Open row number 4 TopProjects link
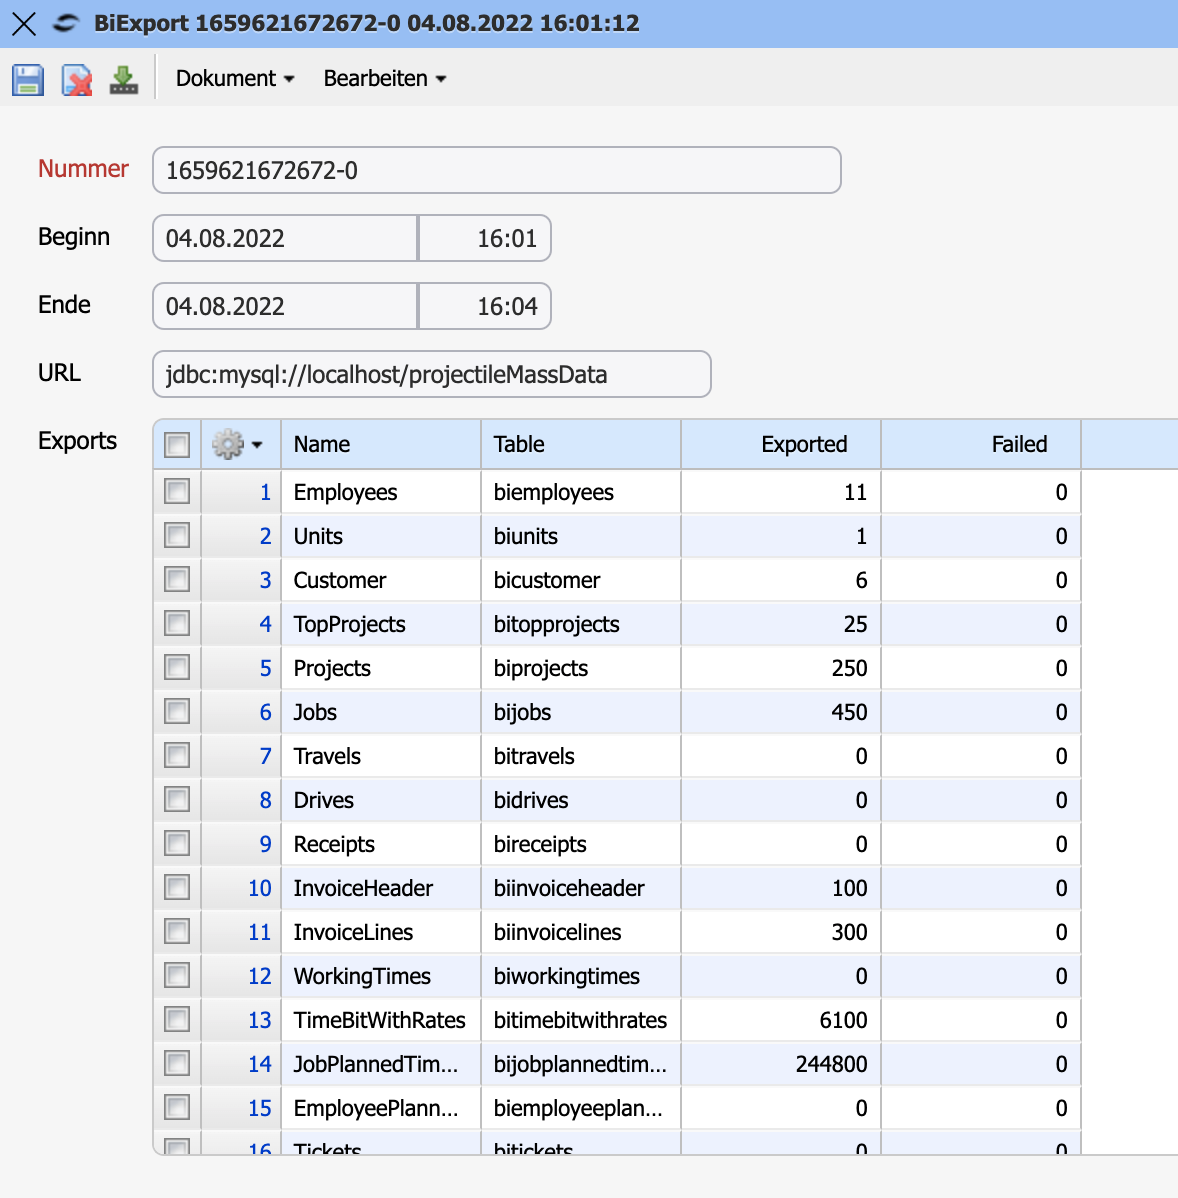This screenshot has height=1198, width=1178. (x=265, y=624)
